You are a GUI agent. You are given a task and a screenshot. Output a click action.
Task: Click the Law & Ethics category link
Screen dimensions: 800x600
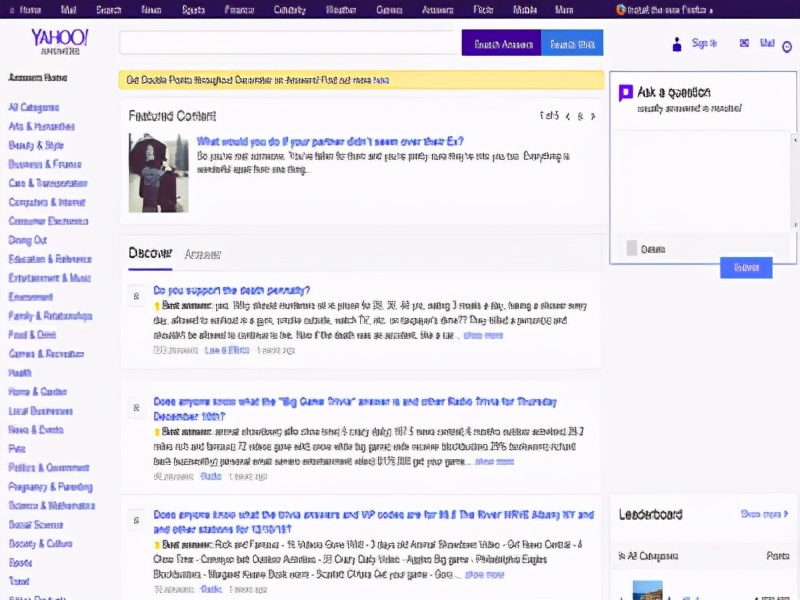[x=227, y=350]
